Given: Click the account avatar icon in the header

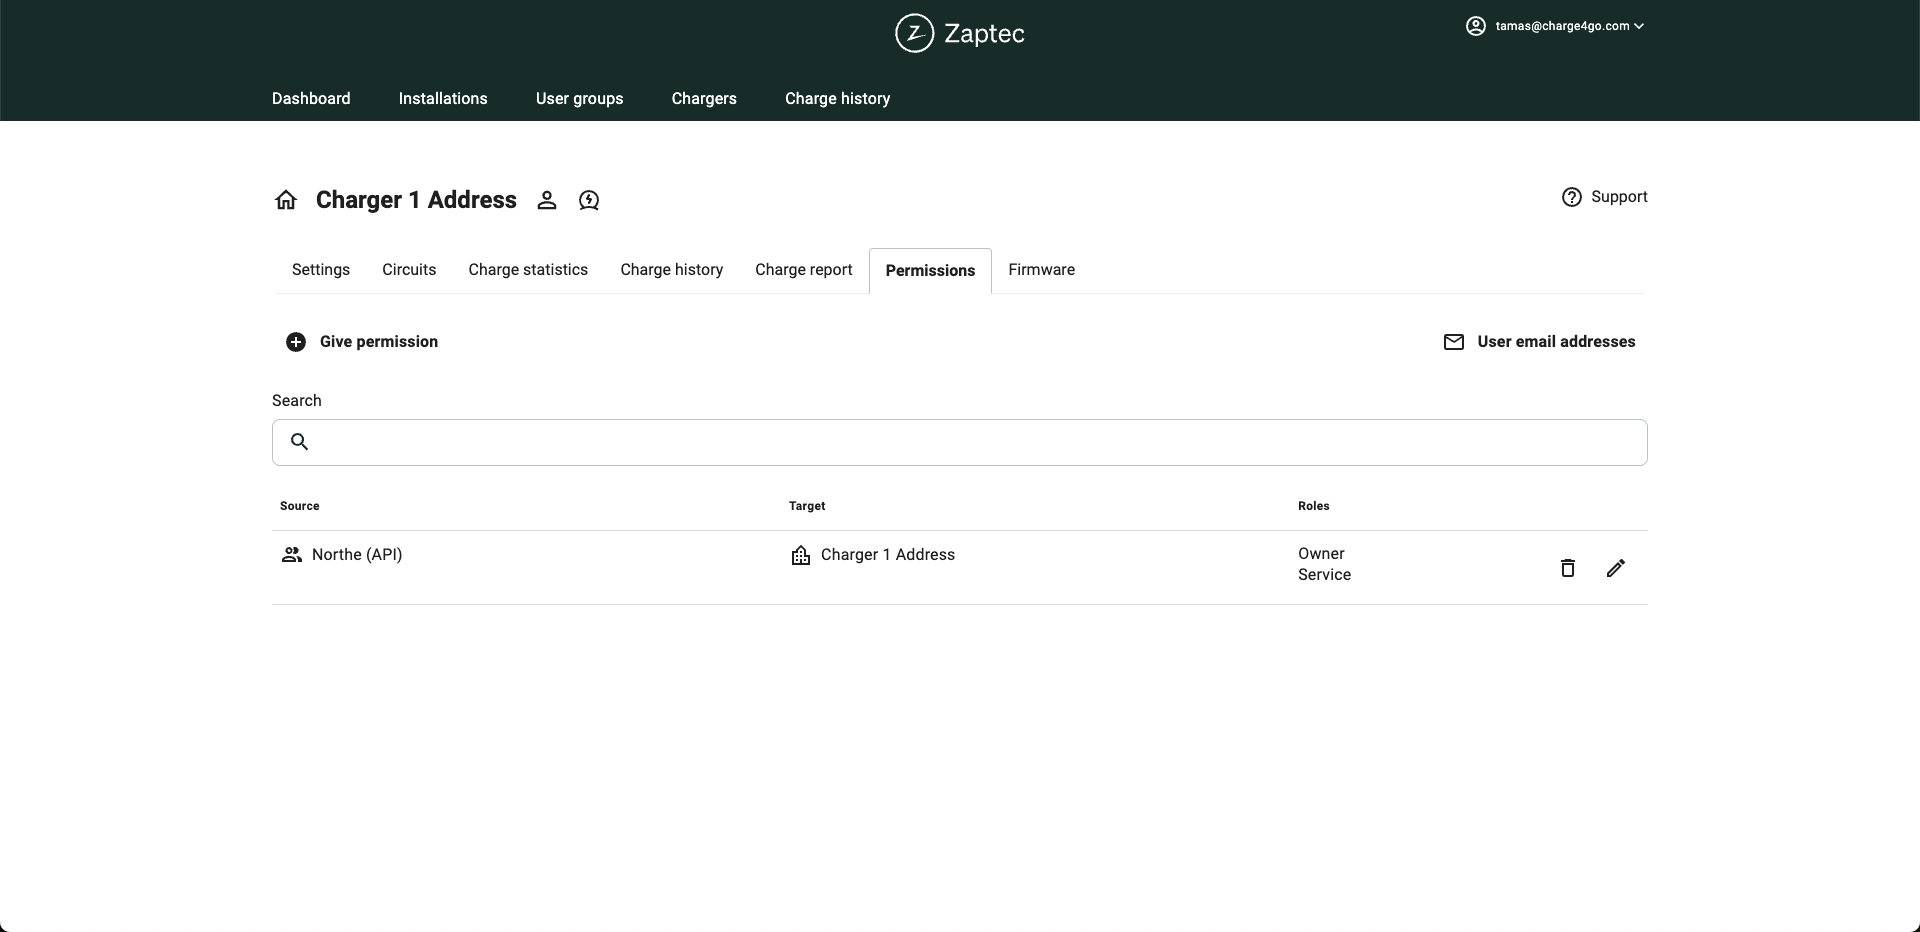Looking at the screenshot, I should pos(1476,26).
